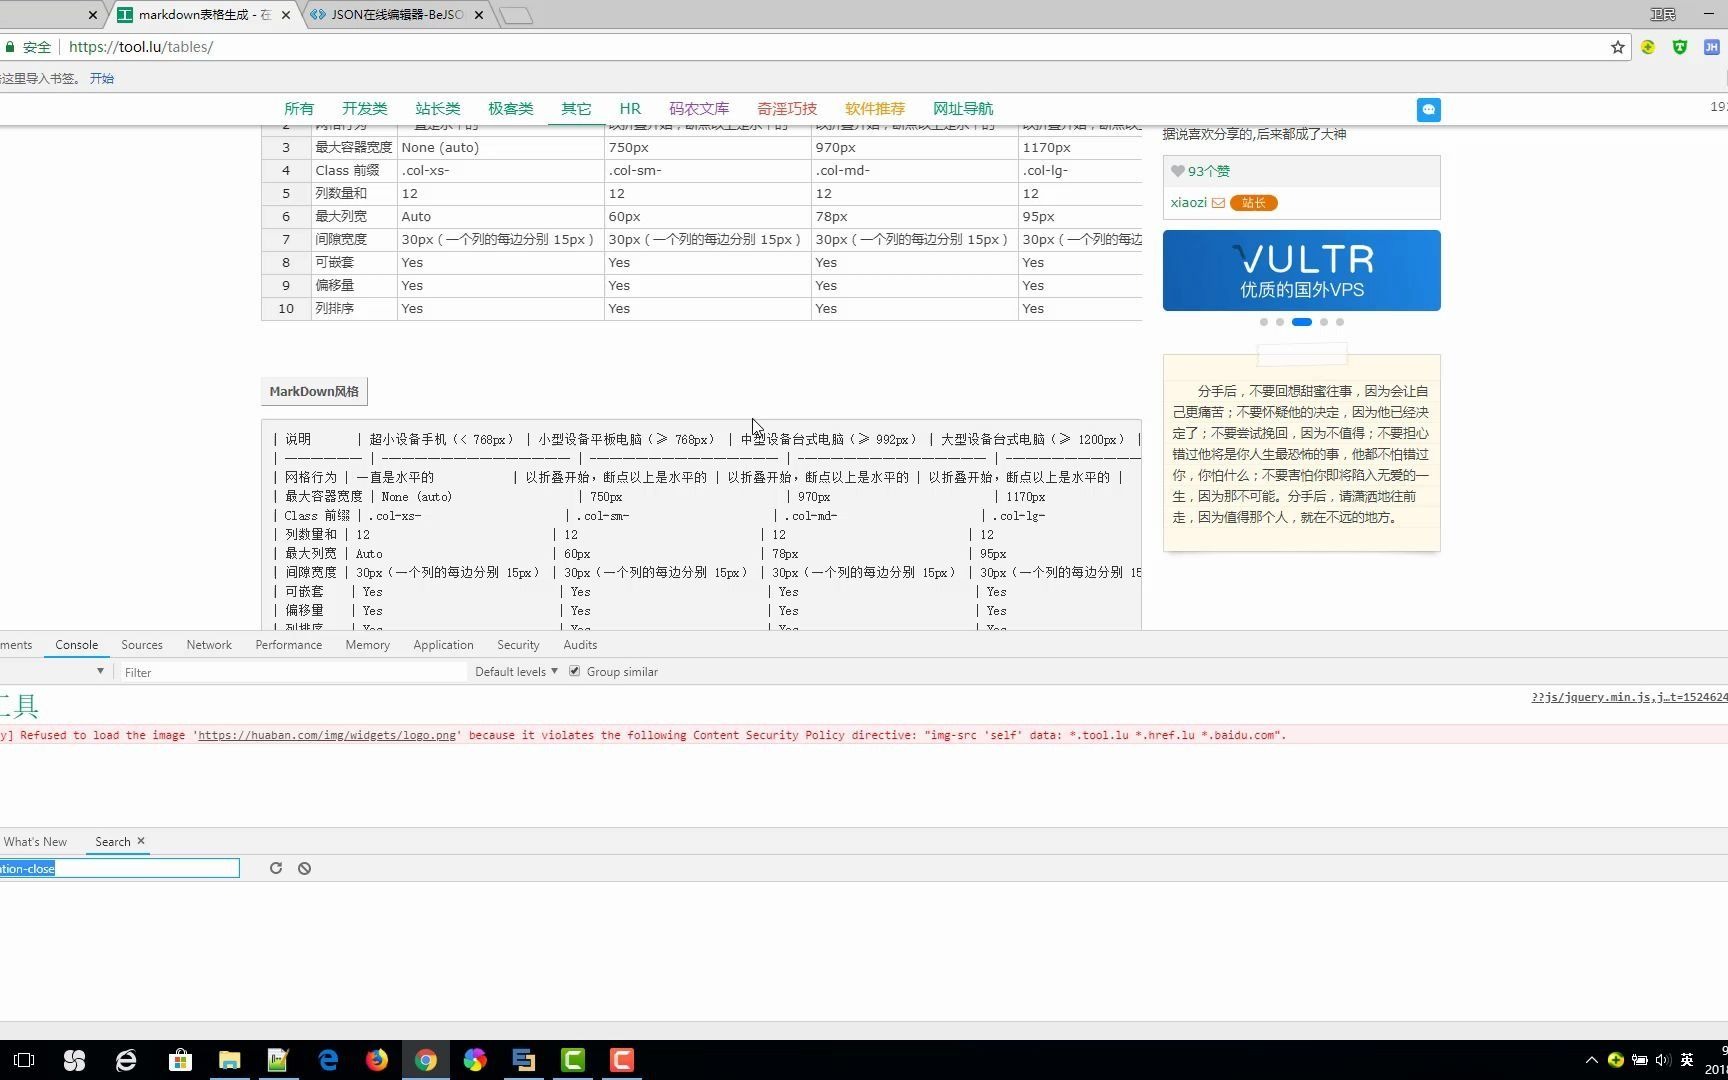This screenshot has width=1728, height=1080.
Task: Launch Microsoft Edge from the taskbar
Action: (328, 1060)
